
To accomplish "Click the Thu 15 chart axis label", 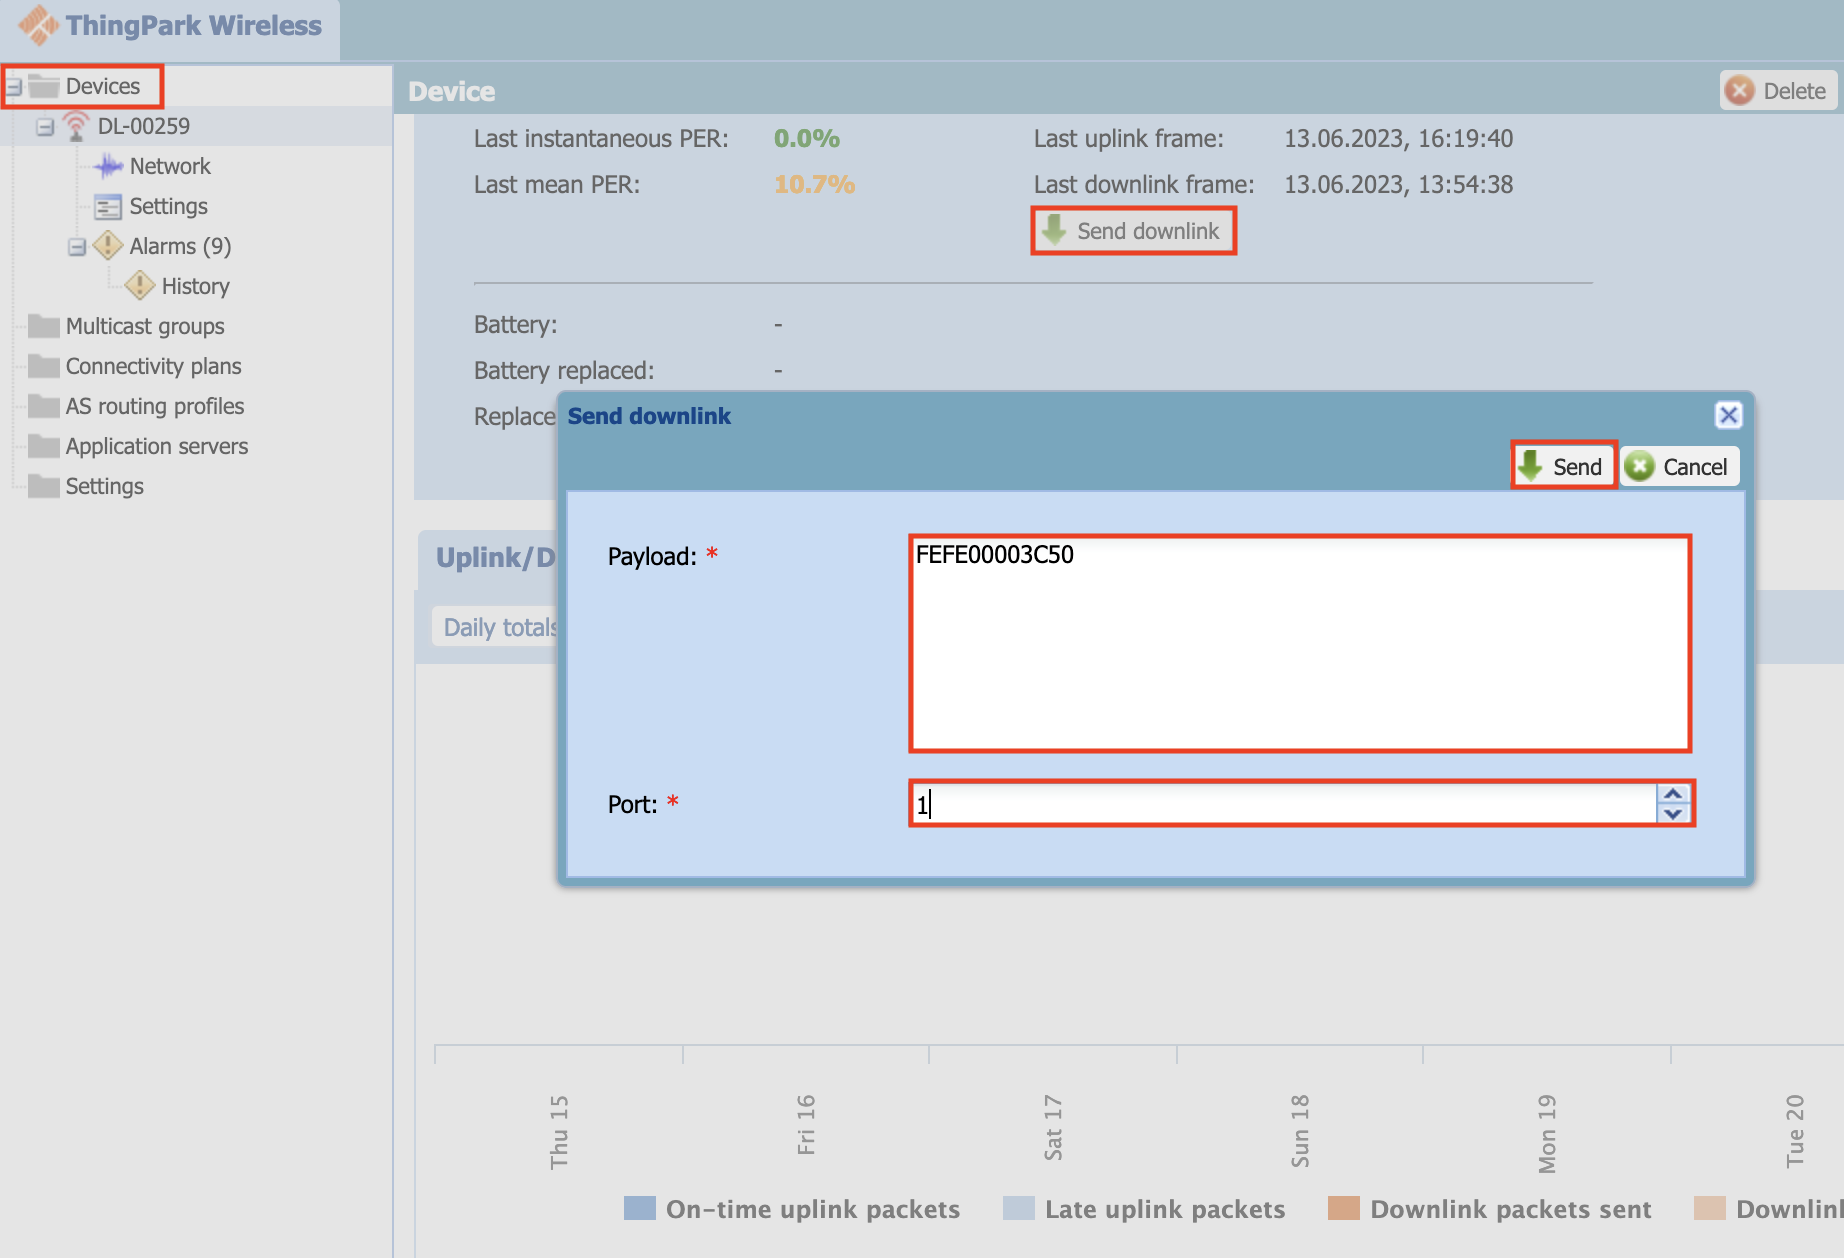I will (x=559, y=1131).
